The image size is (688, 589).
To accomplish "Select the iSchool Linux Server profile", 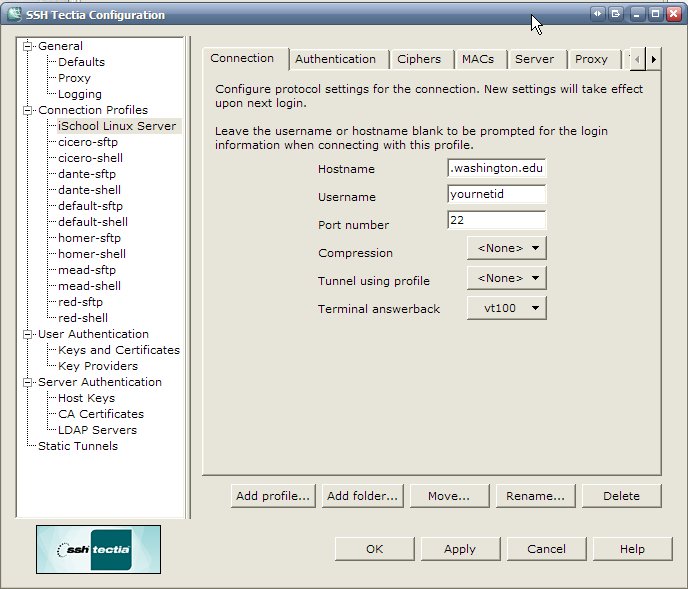I will 117,126.
